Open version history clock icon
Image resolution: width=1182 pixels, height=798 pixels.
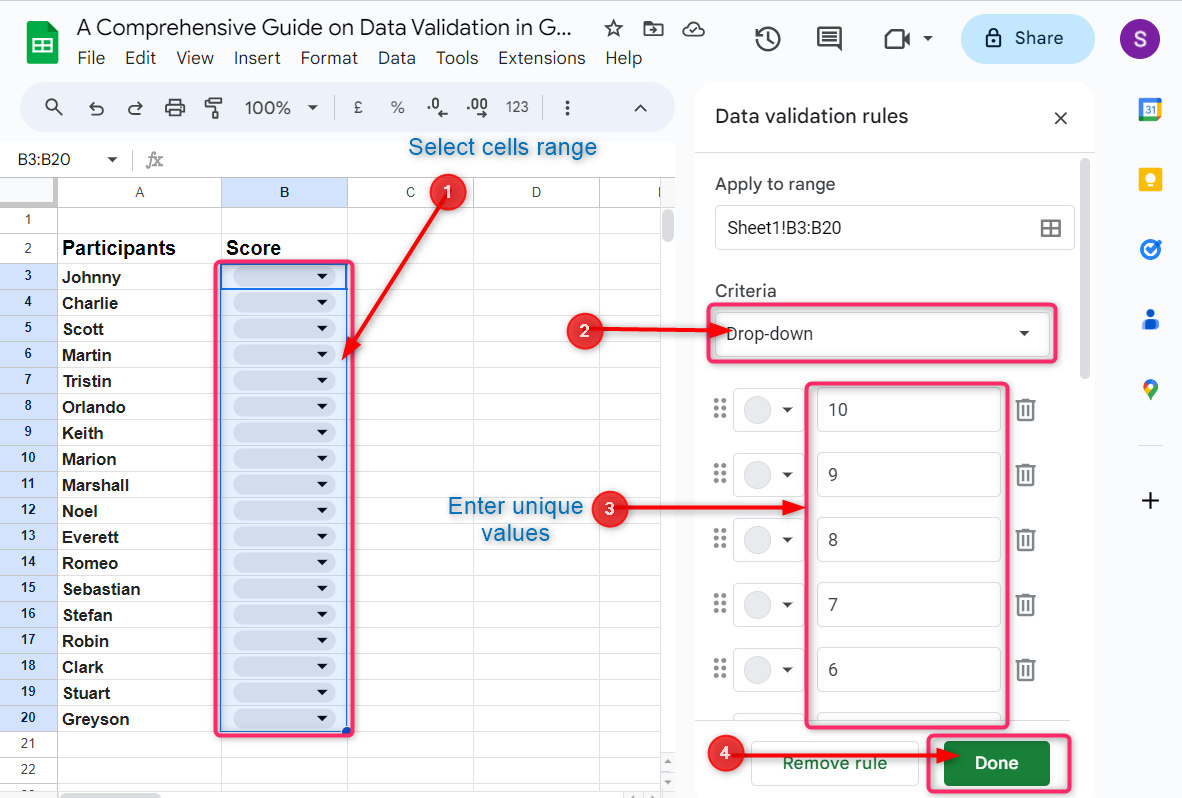click(x=767, y=39)
